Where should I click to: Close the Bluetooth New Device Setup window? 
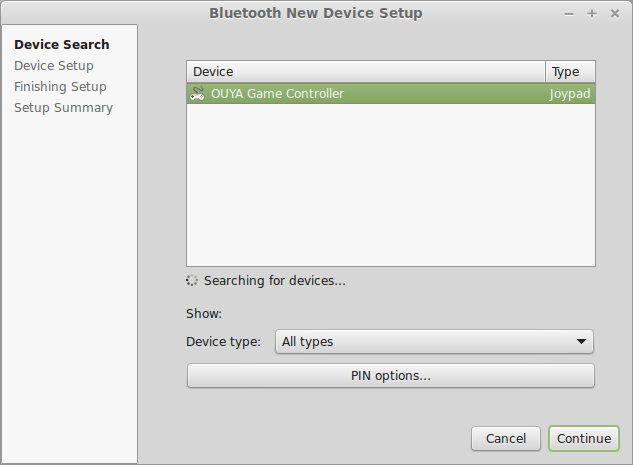(614, 13)
